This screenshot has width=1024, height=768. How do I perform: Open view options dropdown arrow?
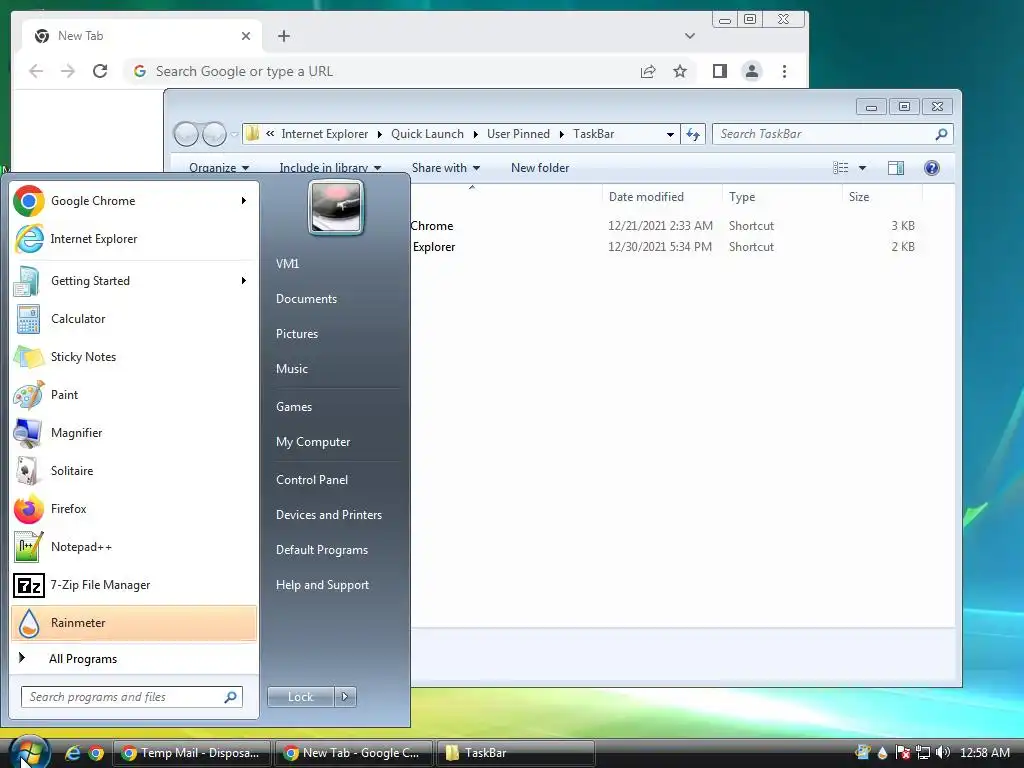pyautogui.click(x=862, y=168)
